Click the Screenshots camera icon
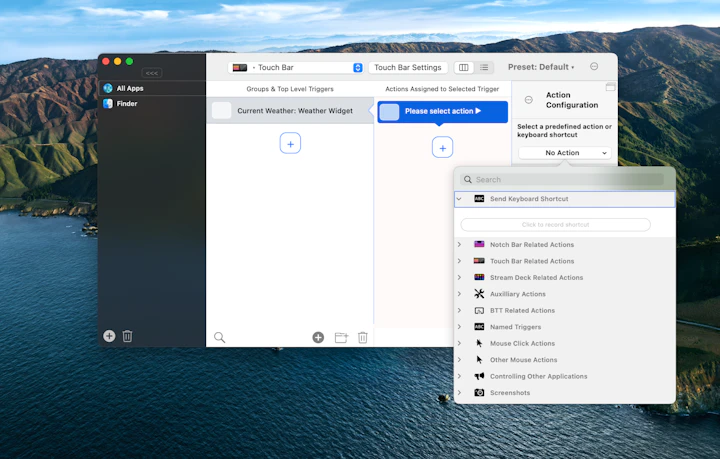This screenshot has width=720, height=459. [x=479, y=393]
